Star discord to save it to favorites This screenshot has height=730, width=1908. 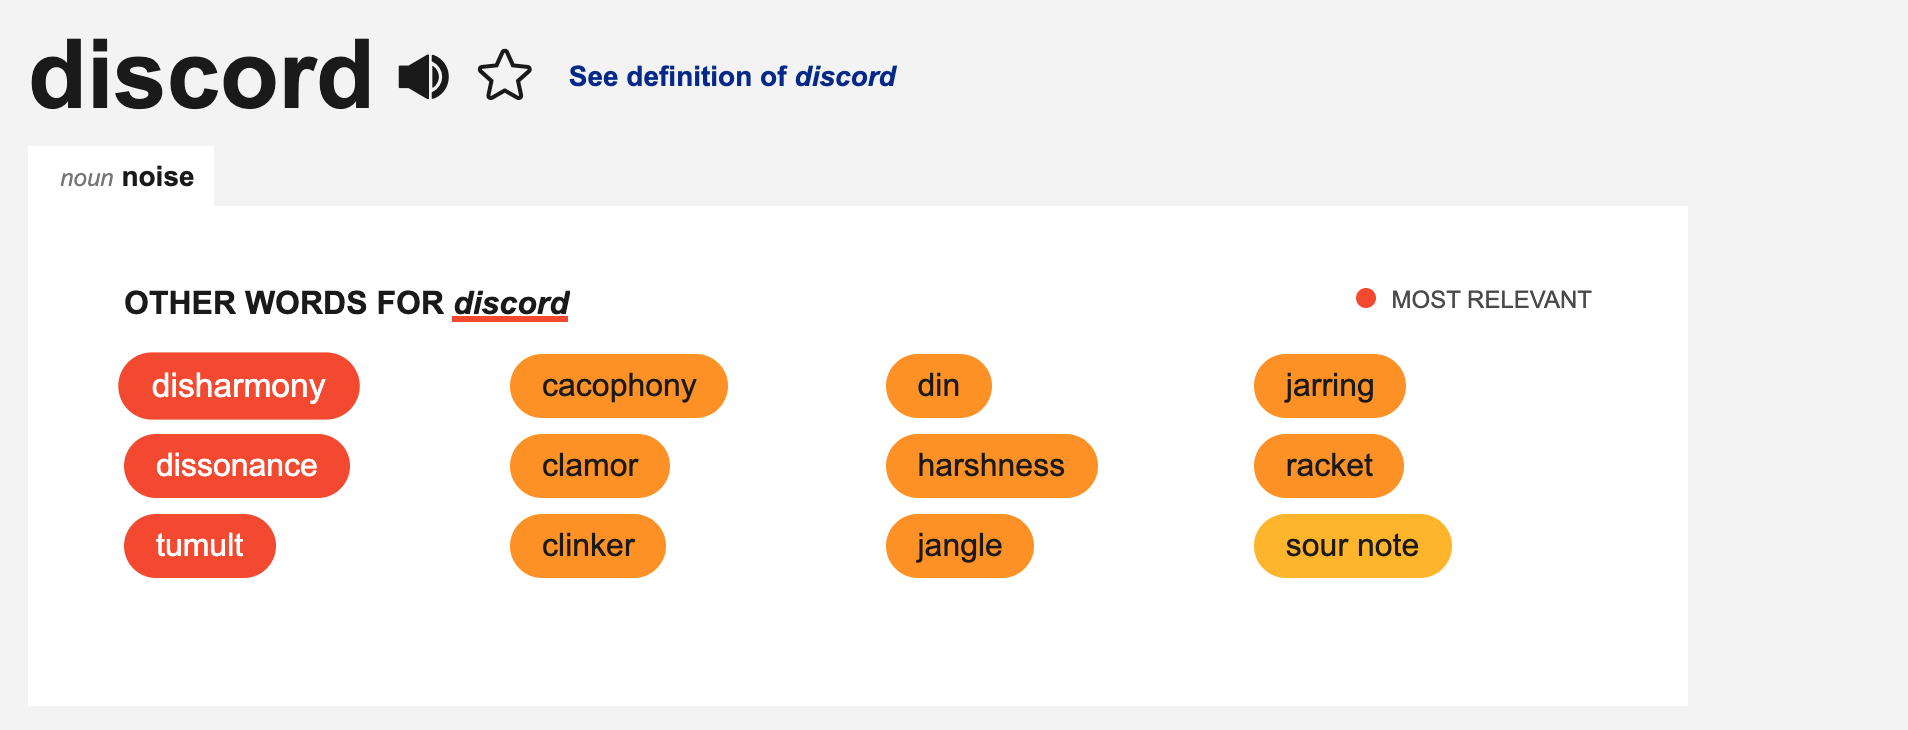(505, 74)
